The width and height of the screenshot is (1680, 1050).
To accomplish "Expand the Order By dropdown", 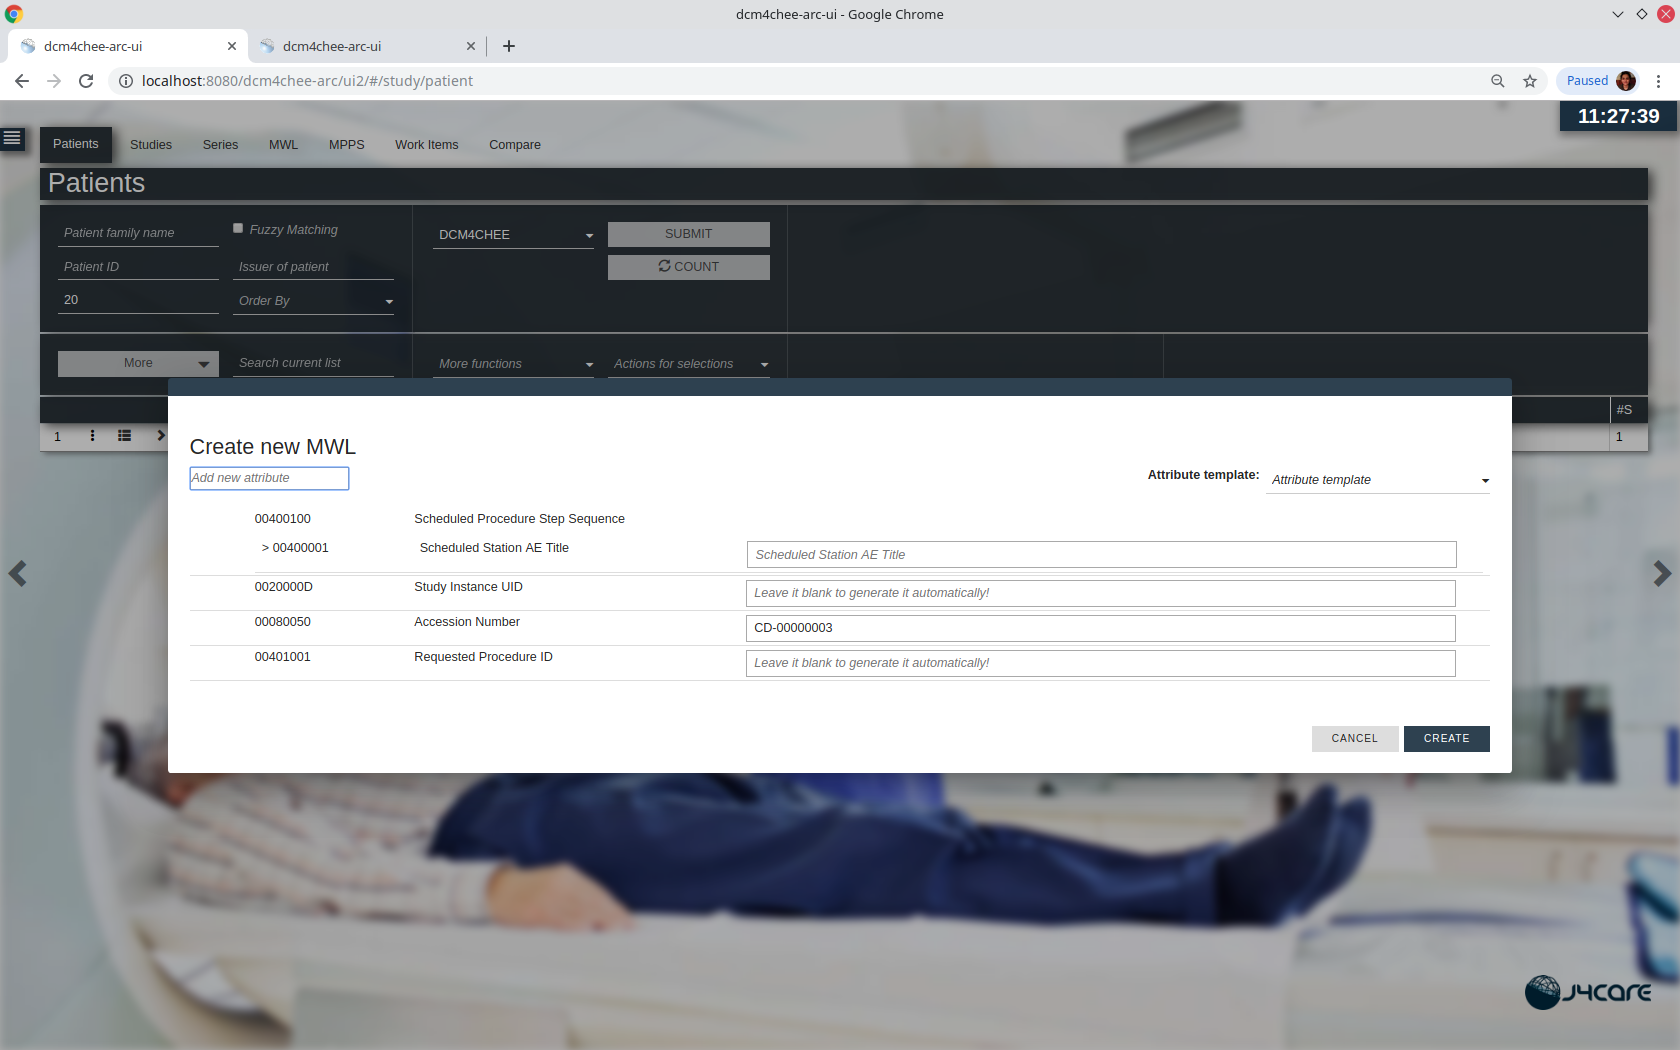I will coord(390,299).
